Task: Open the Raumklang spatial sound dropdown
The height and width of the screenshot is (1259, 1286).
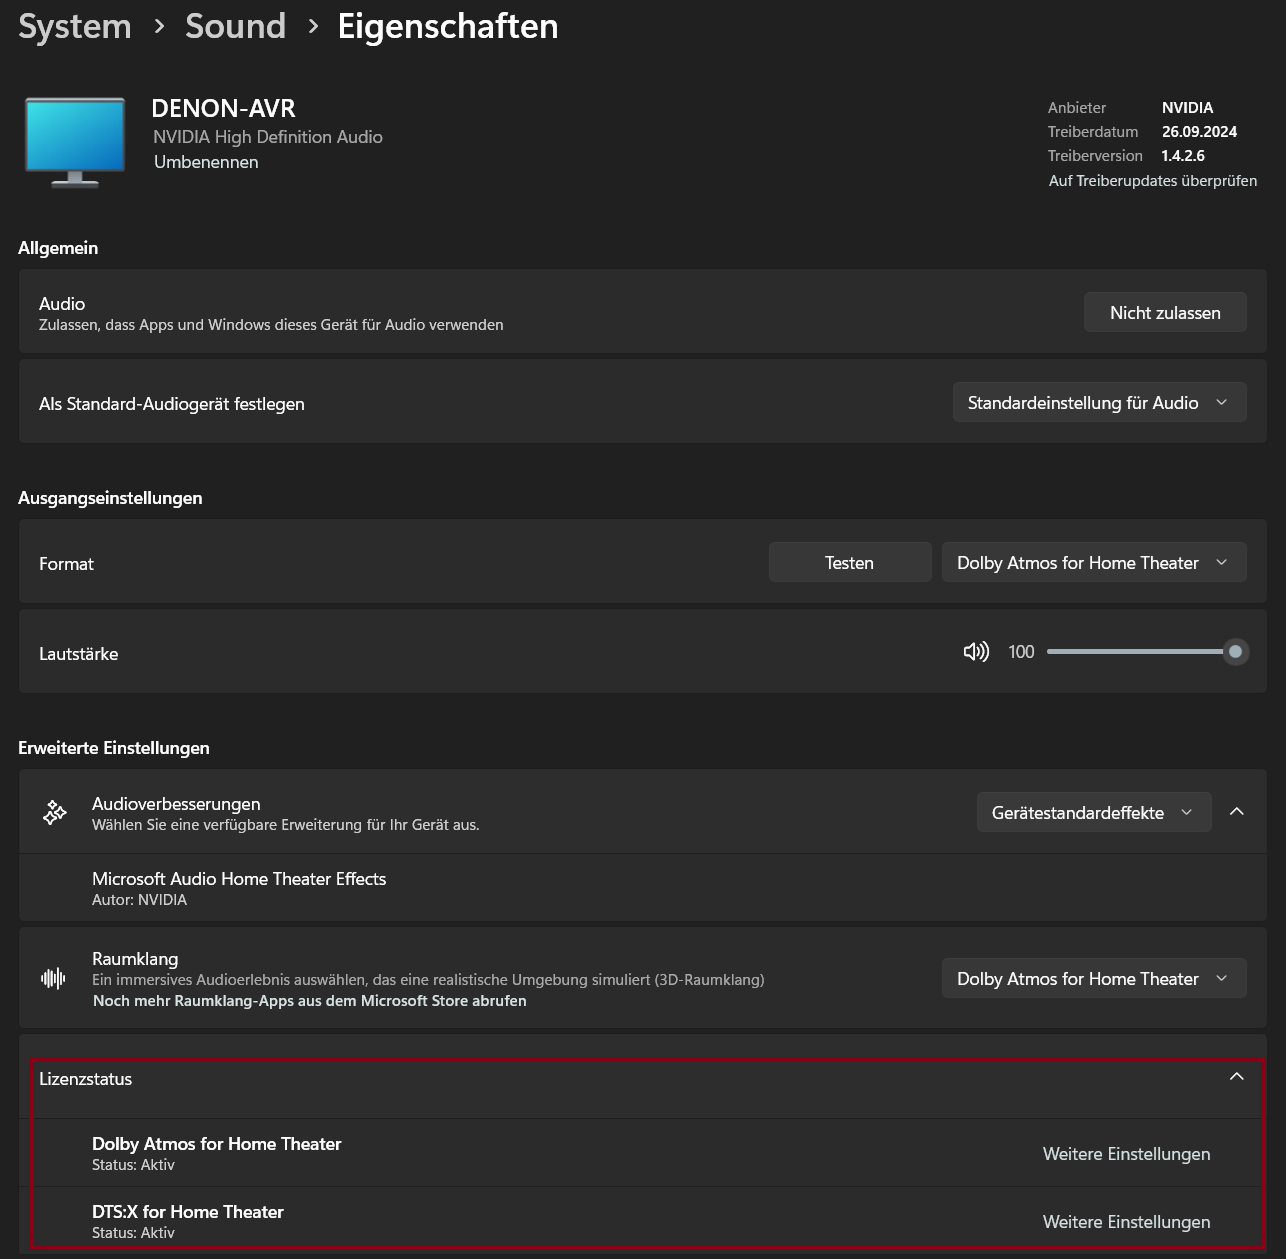Action: 1094,979
